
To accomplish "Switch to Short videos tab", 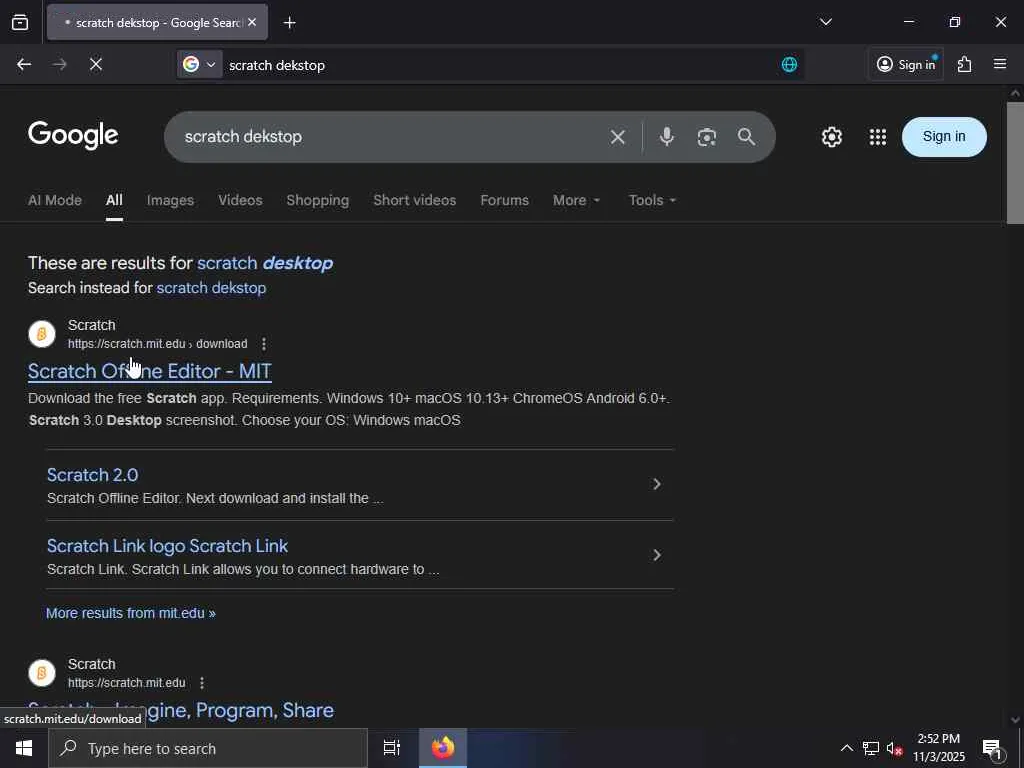I will 415,200.
